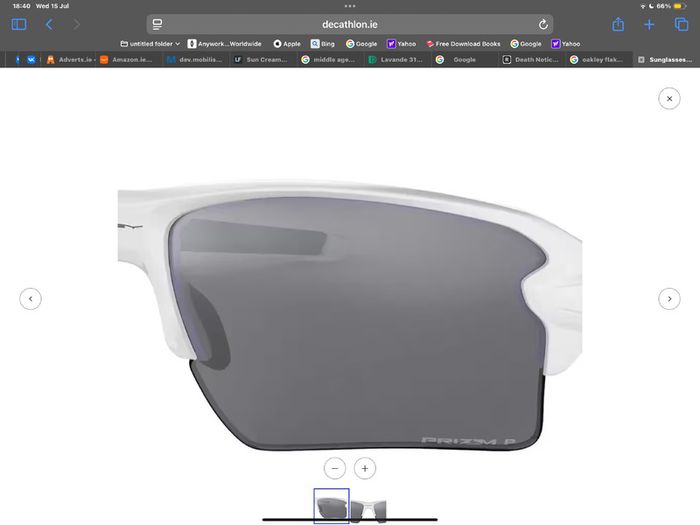Select the first sunglasses thumbnail

point(331,506)
